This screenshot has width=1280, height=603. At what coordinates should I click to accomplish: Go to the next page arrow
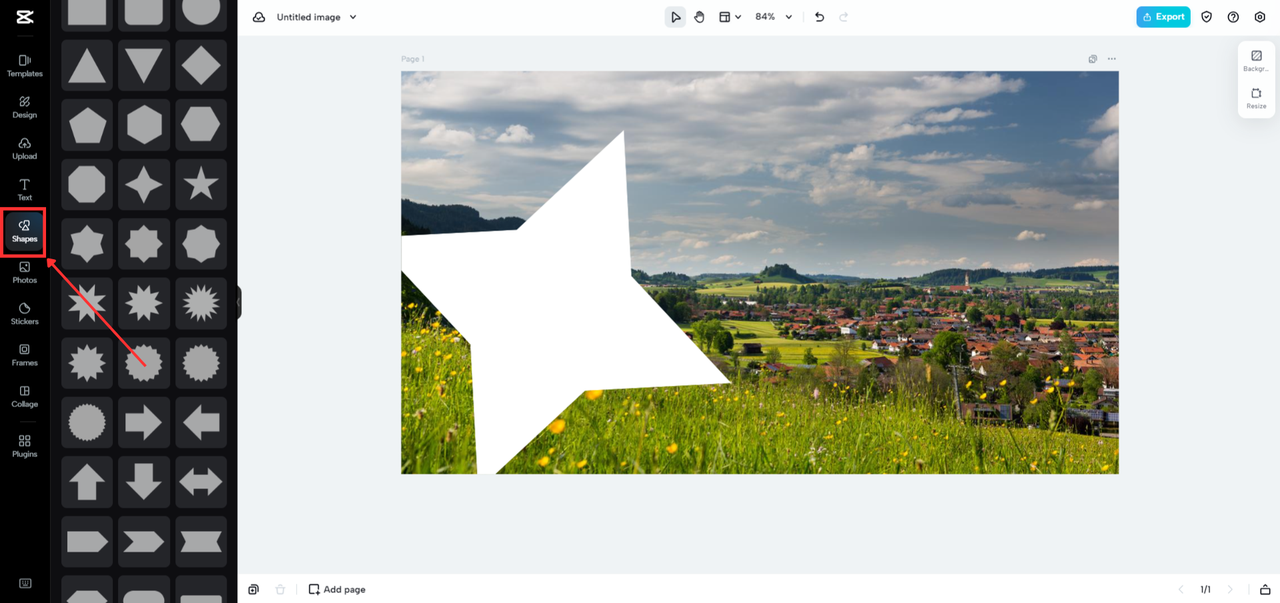(1230, 589)
